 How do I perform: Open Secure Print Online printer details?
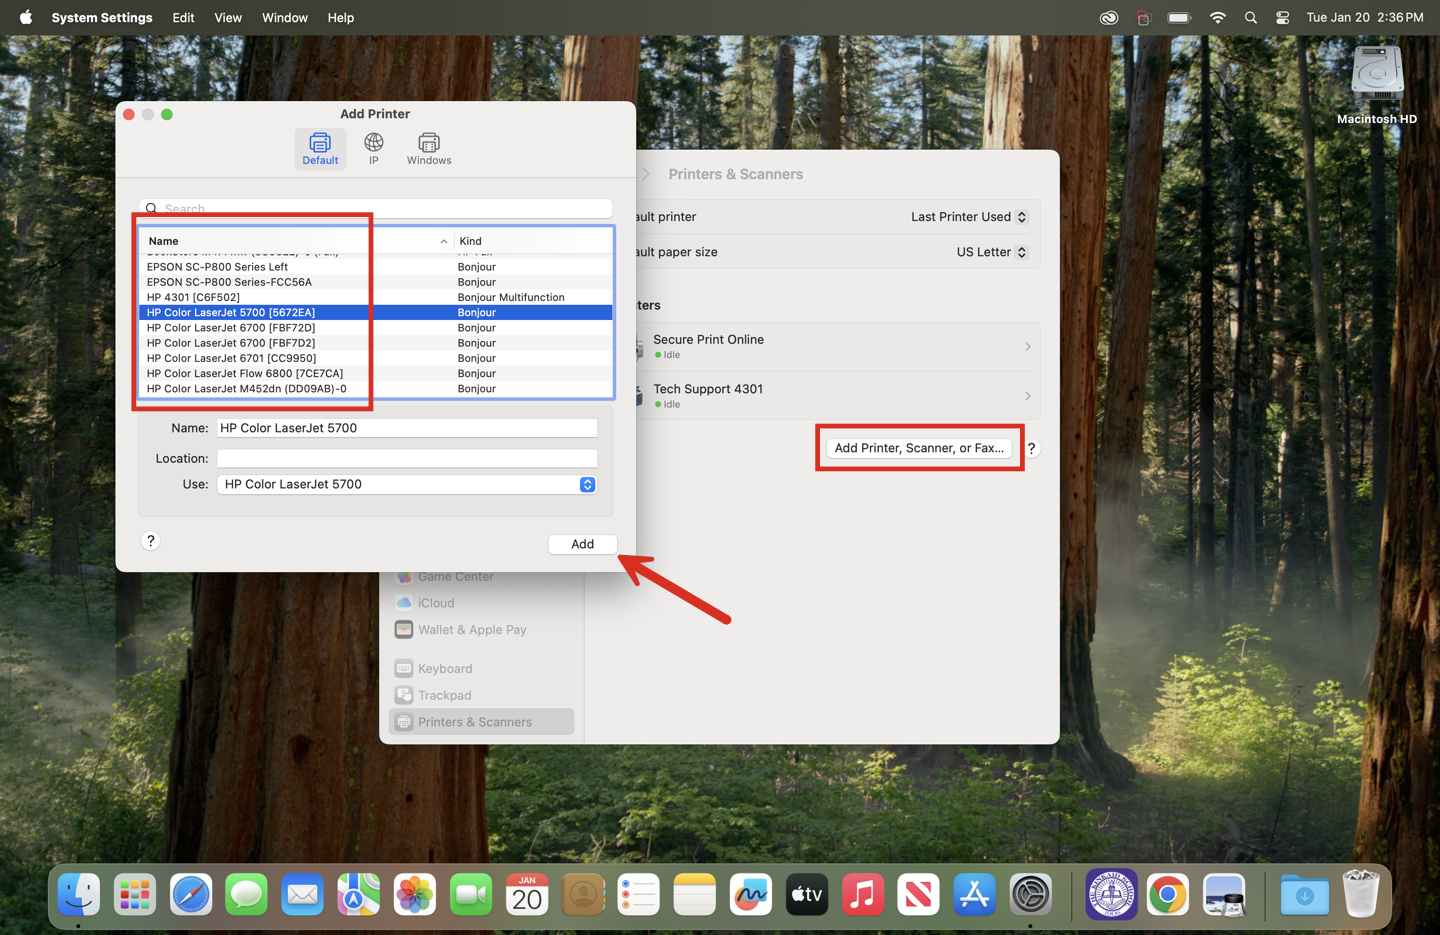838,346
